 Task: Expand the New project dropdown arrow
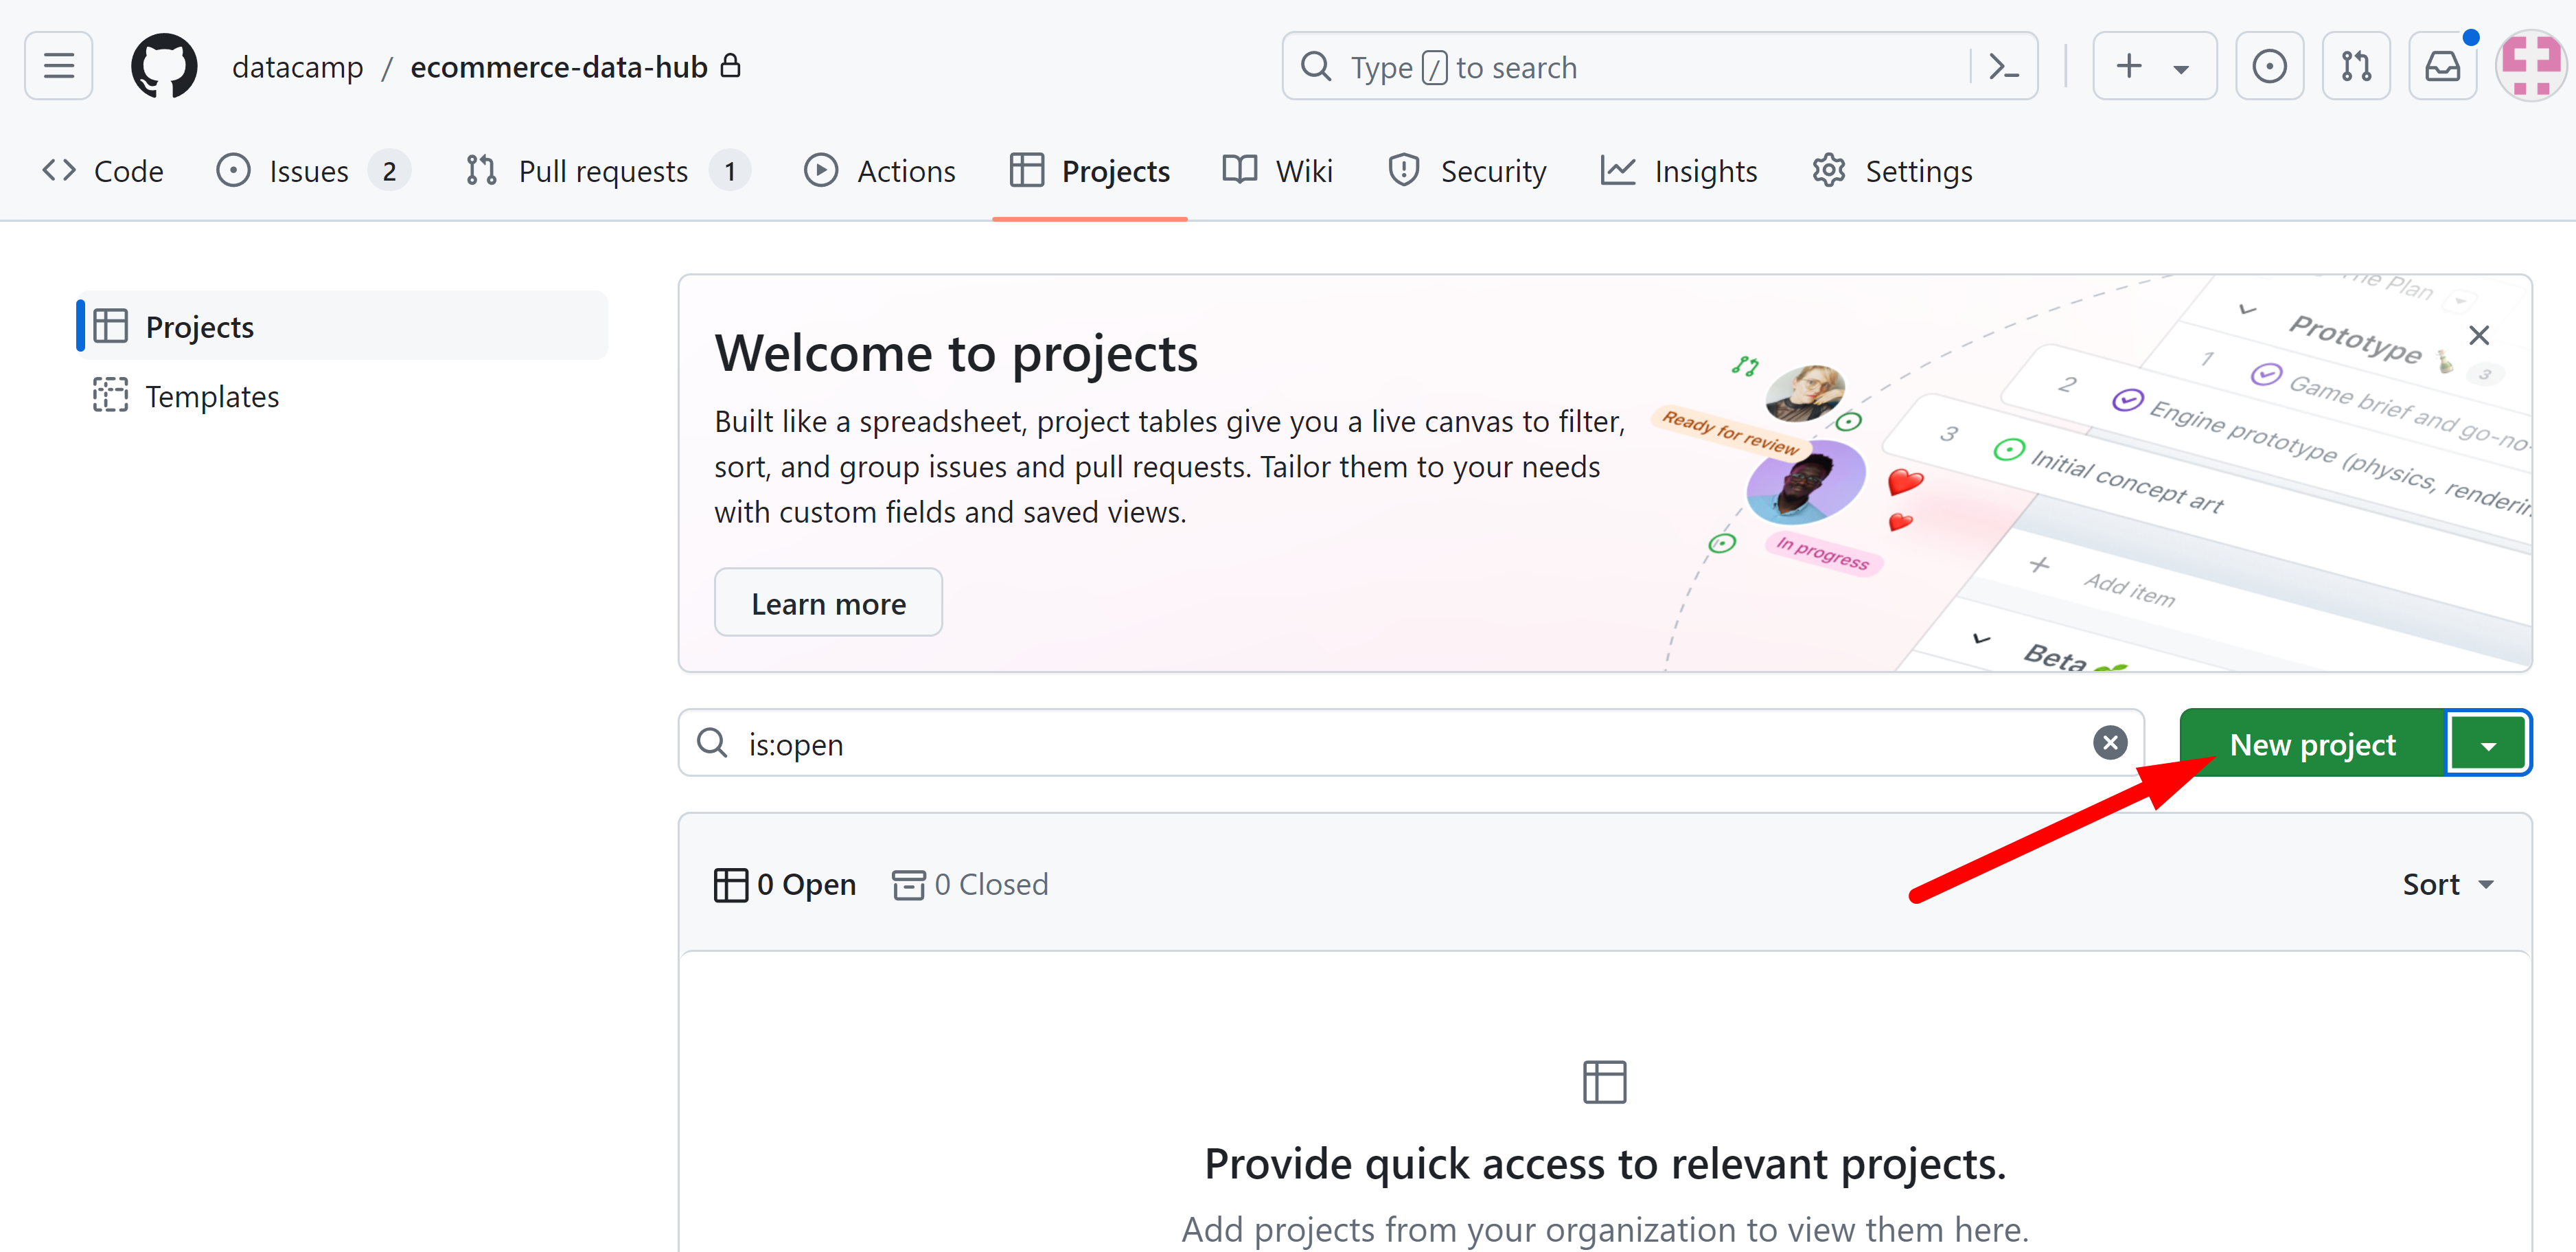tap(2488, 744)
